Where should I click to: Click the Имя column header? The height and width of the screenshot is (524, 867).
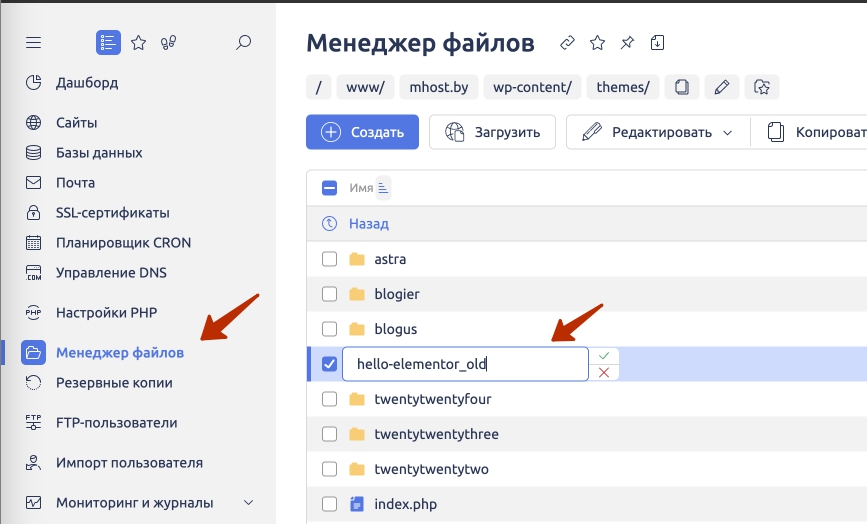pos(361,188)
